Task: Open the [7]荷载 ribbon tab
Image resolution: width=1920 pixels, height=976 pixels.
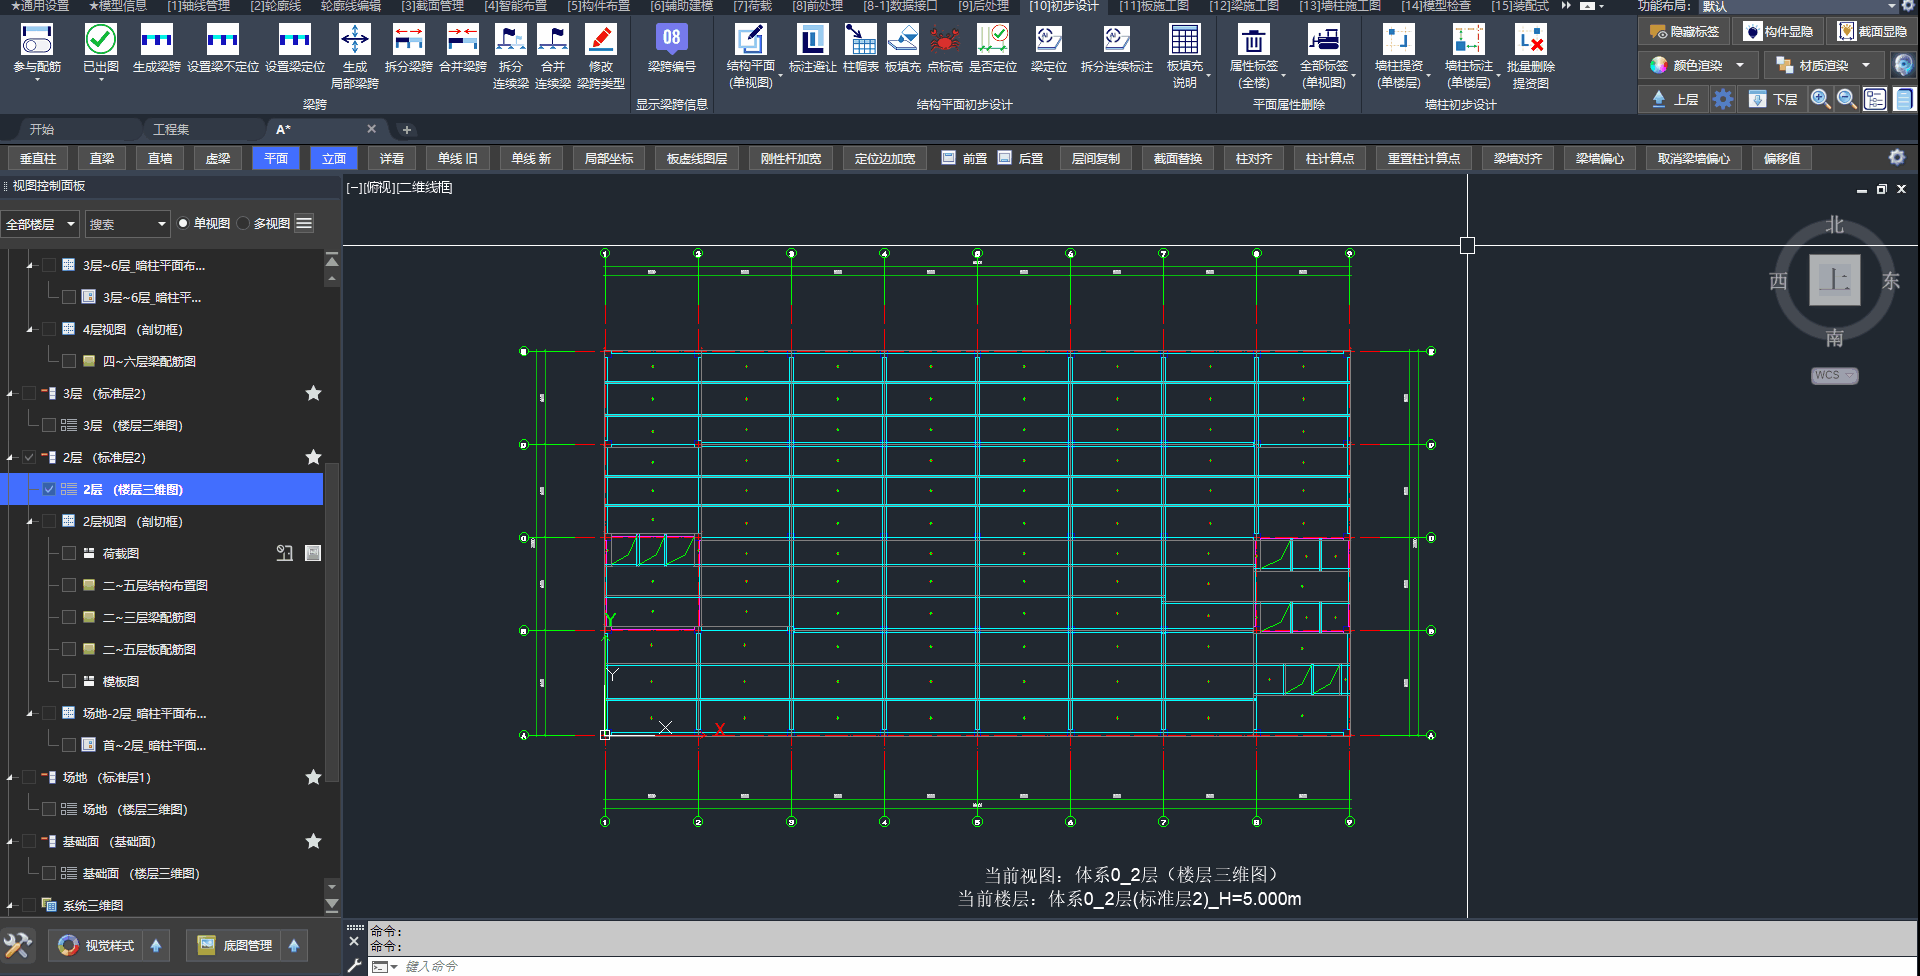Action: (752, 6)
